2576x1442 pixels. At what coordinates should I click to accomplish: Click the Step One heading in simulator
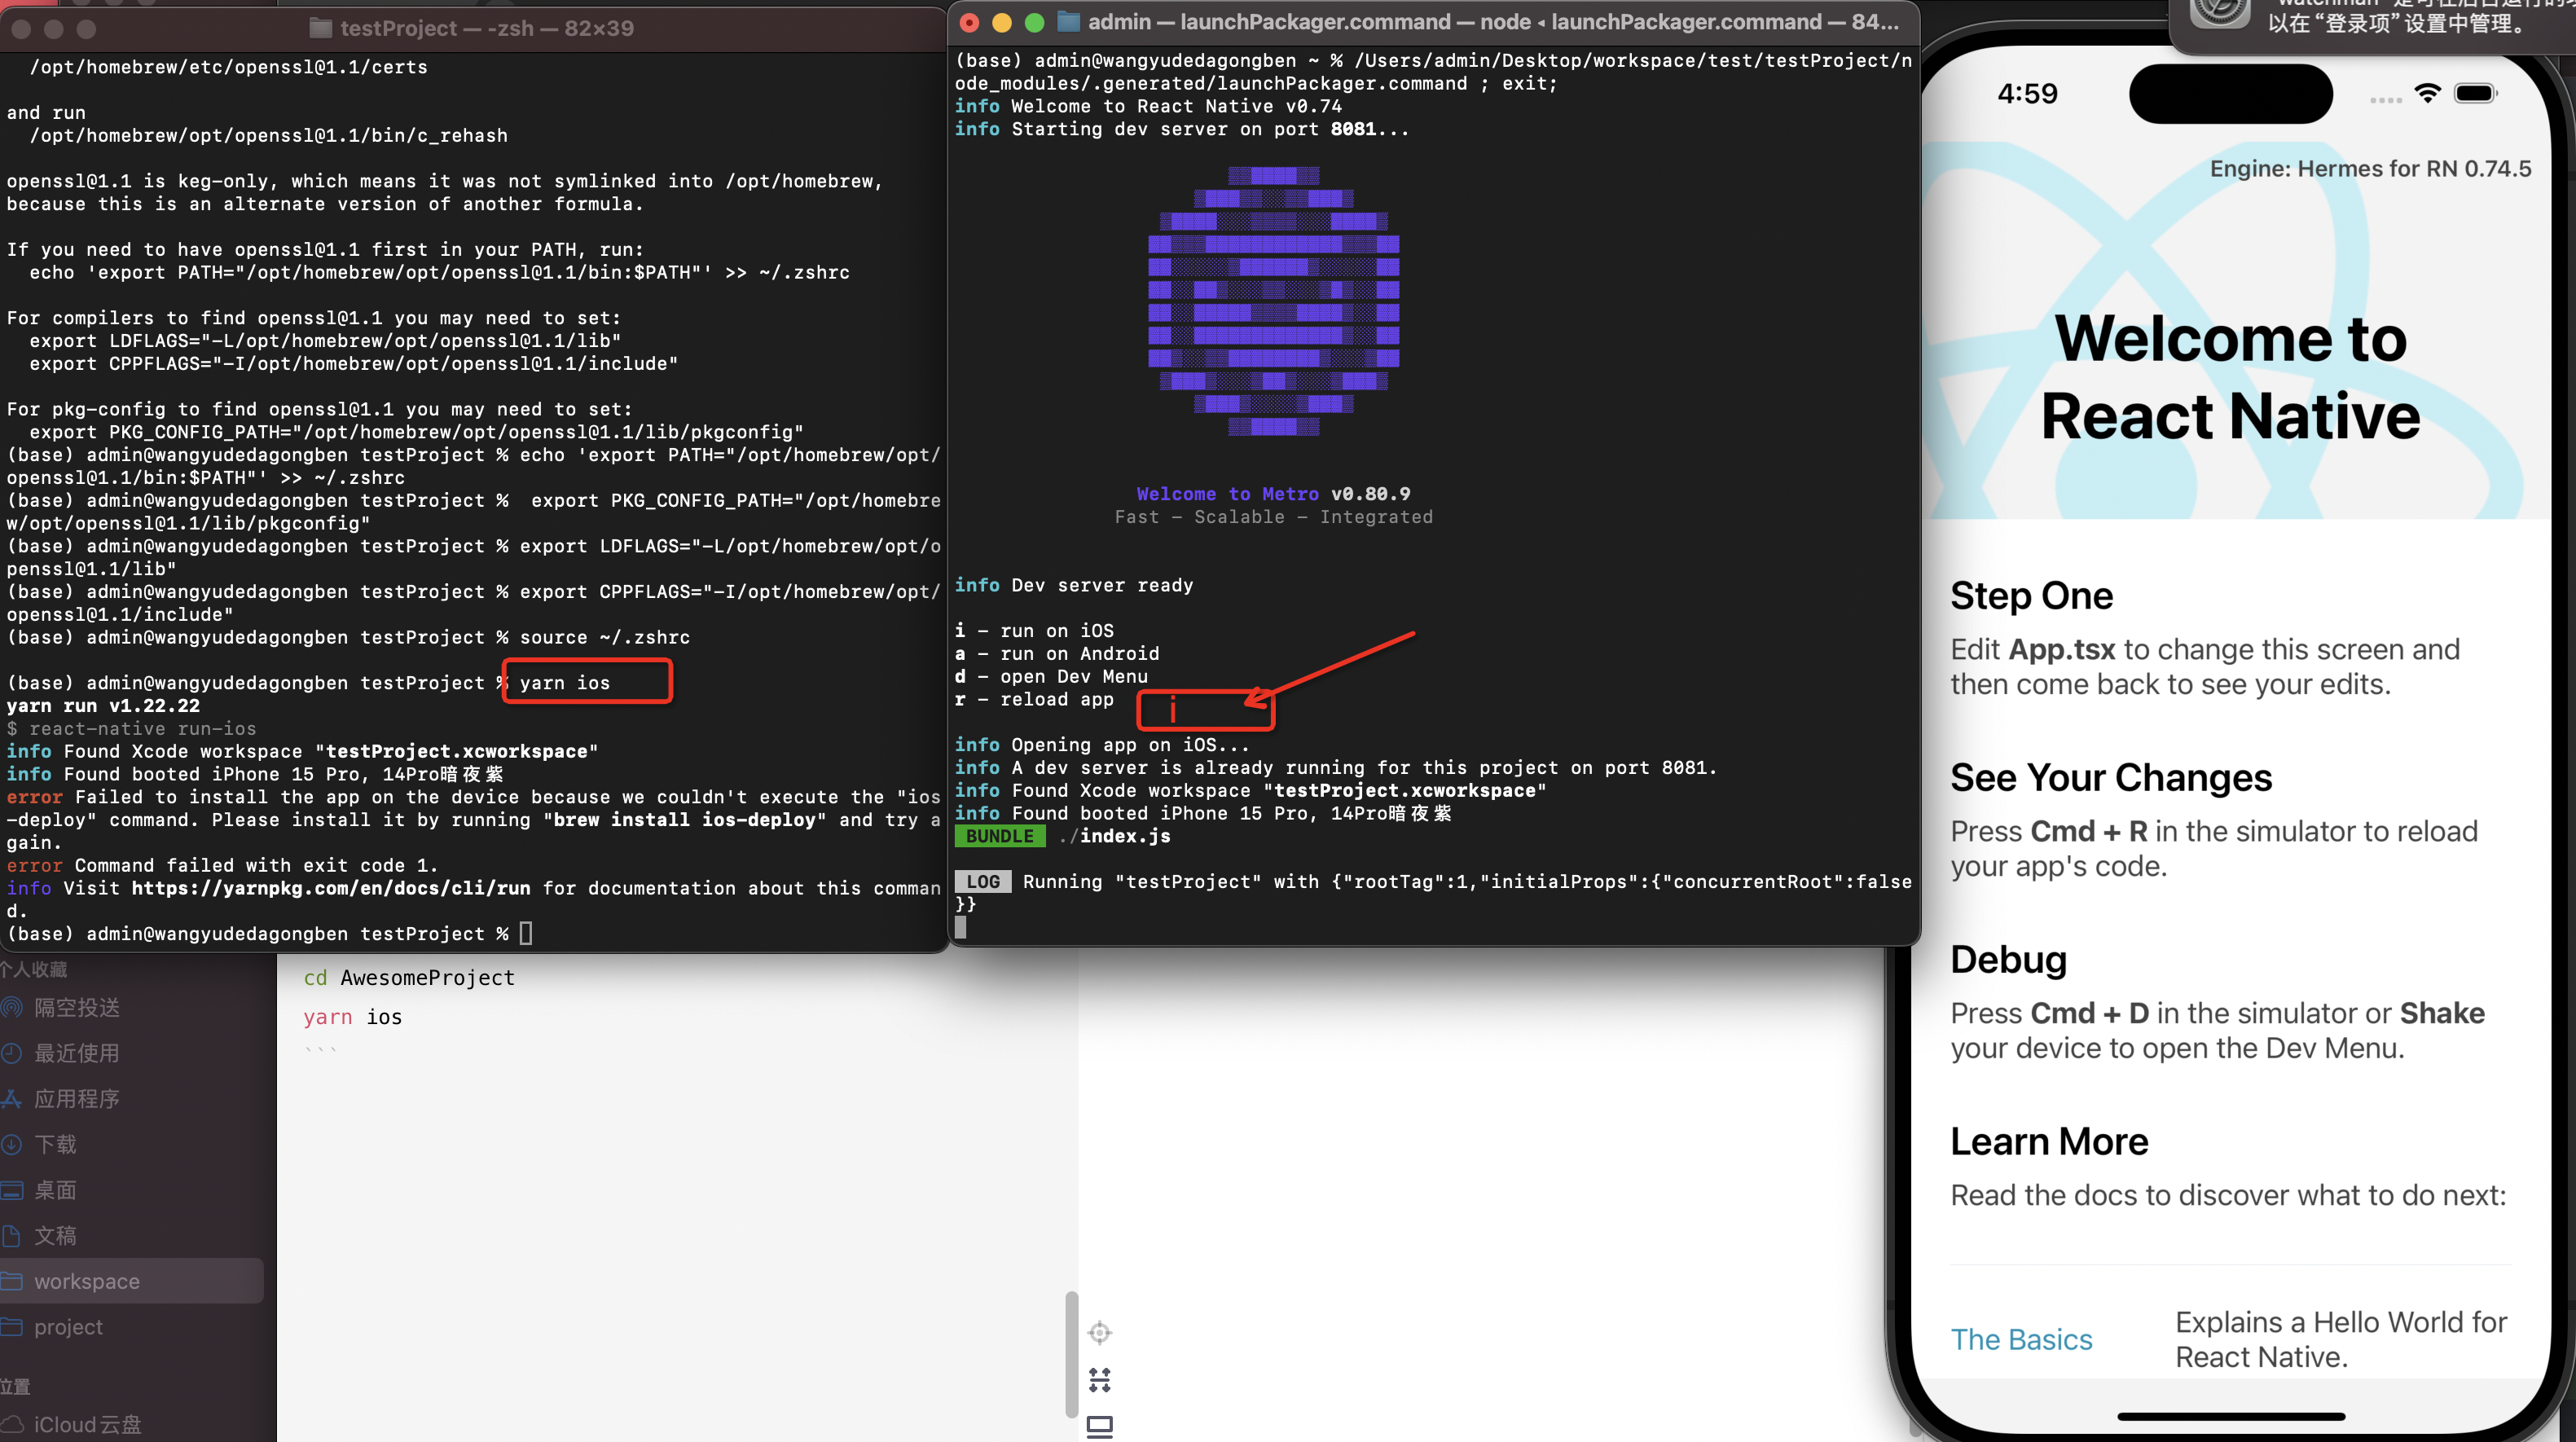click(x=2032, y=595)
